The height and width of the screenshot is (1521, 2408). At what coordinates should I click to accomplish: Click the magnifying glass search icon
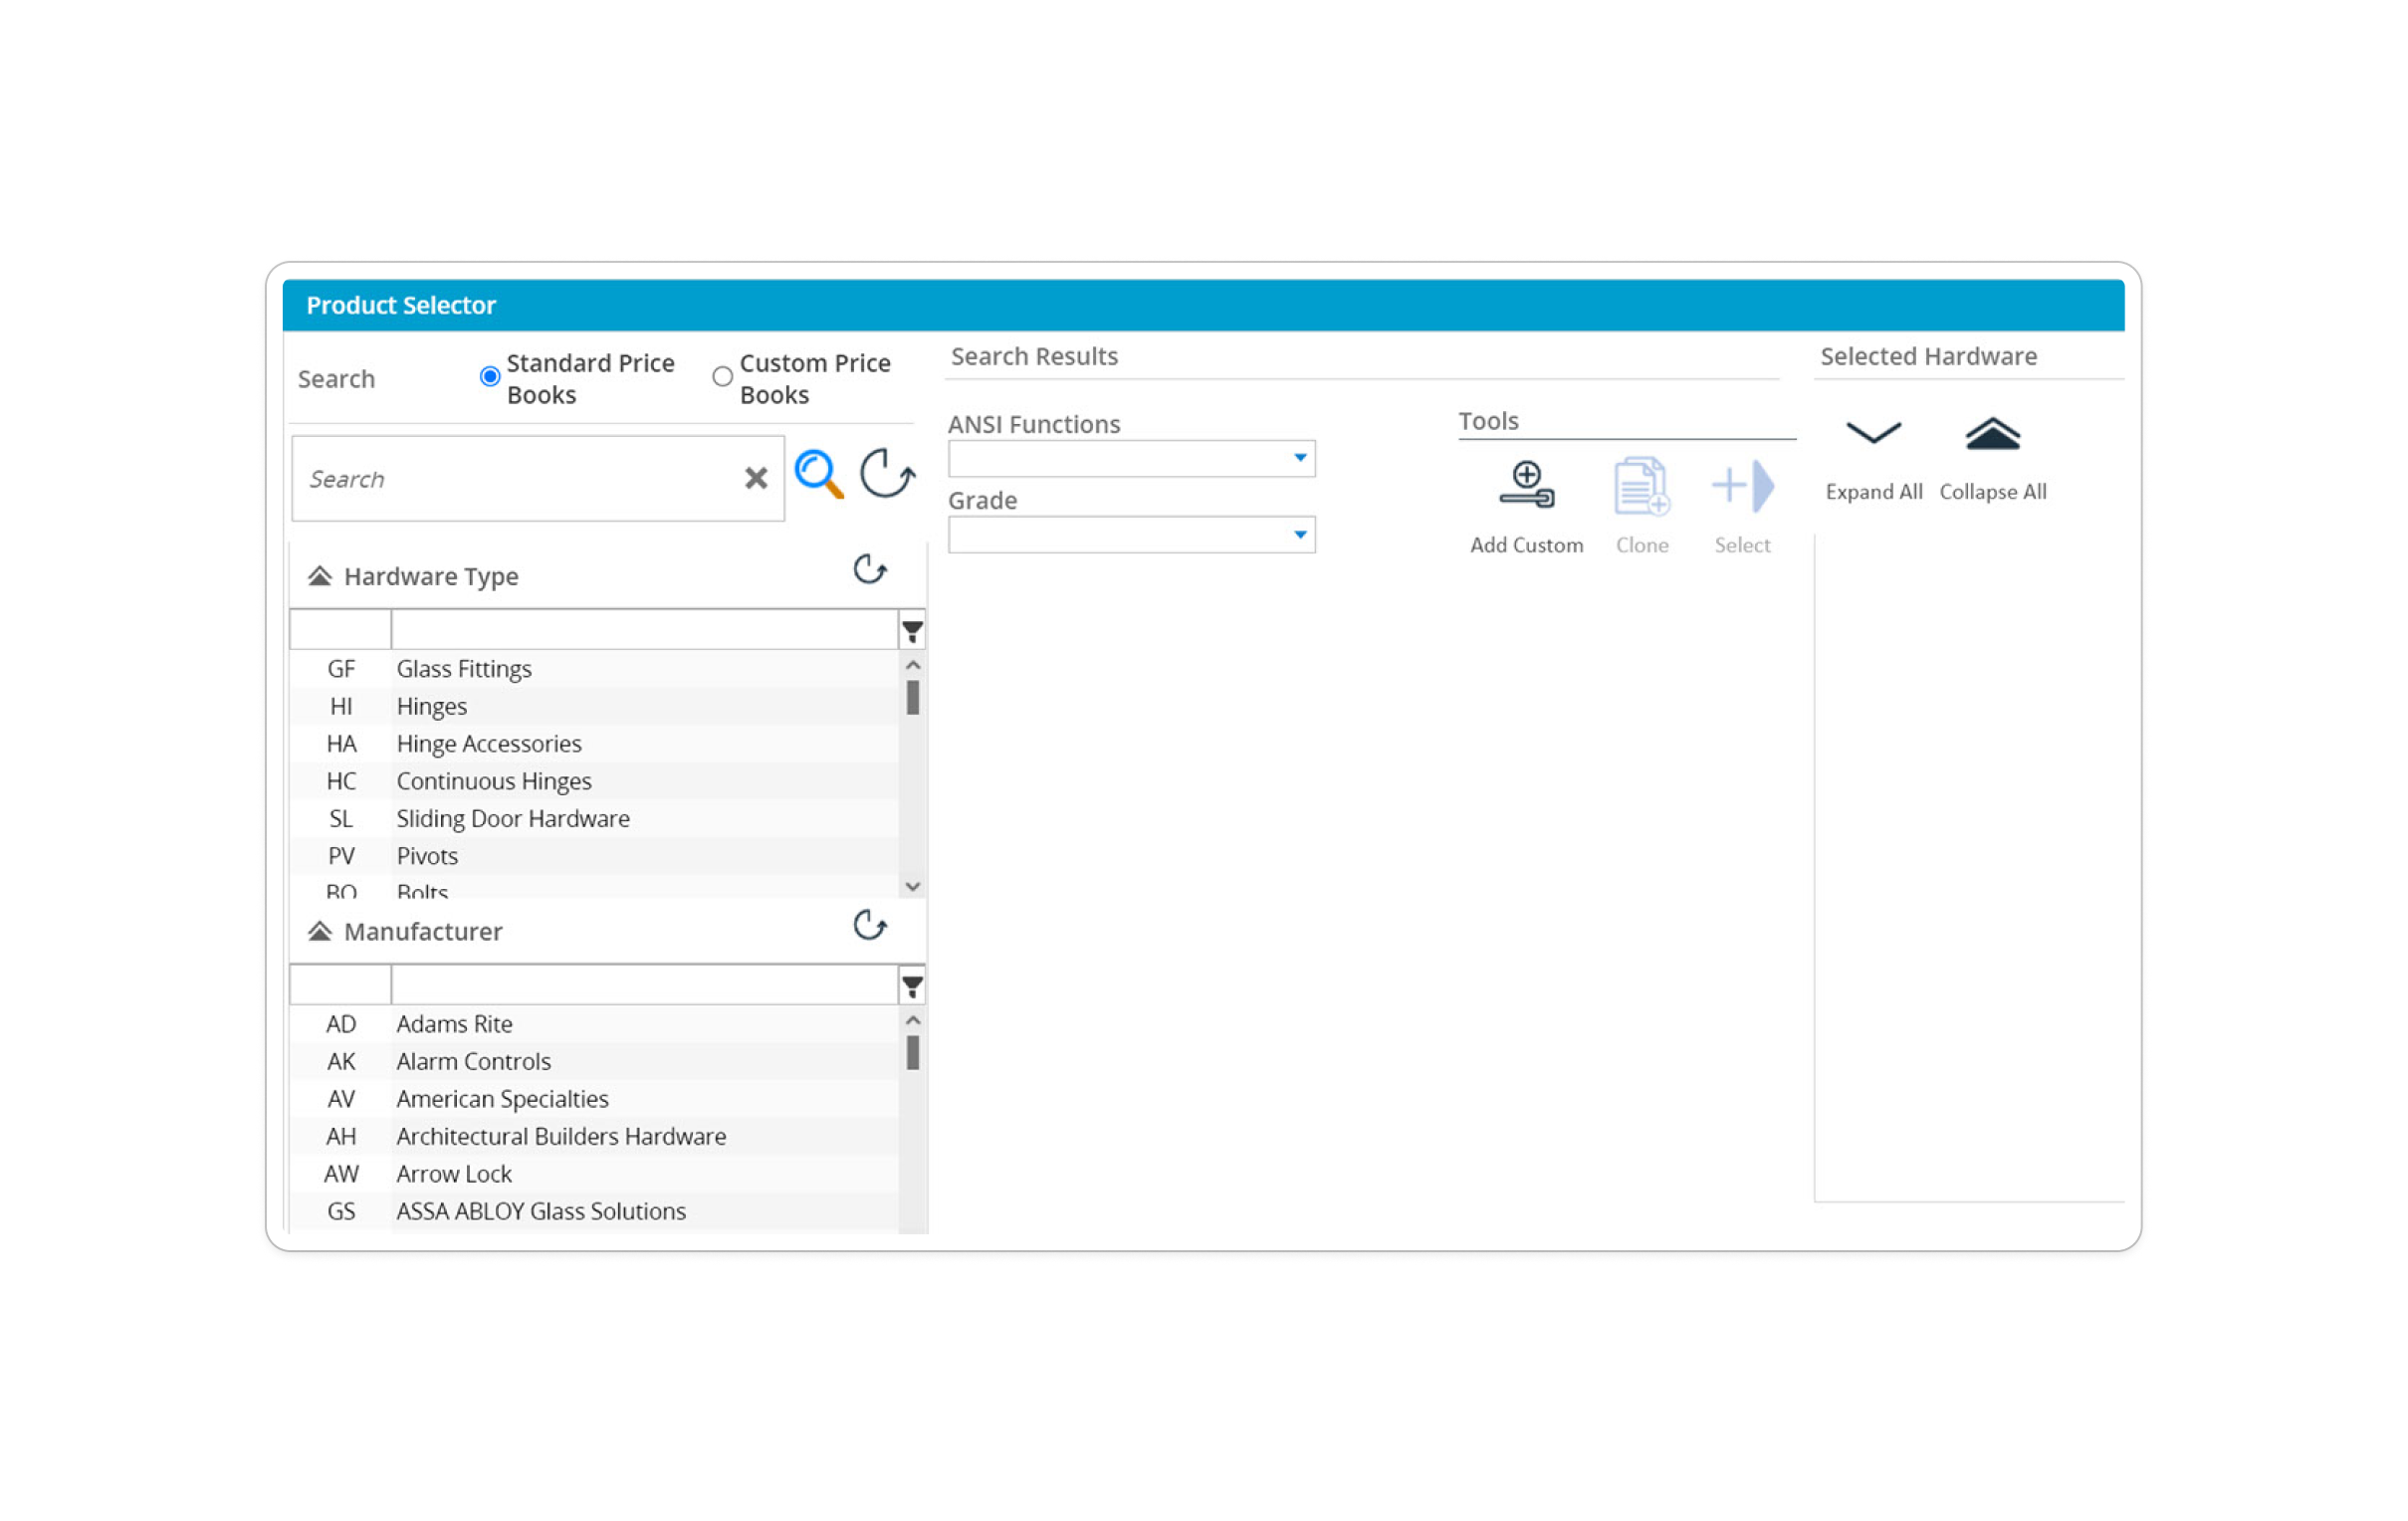click(818, 475)
